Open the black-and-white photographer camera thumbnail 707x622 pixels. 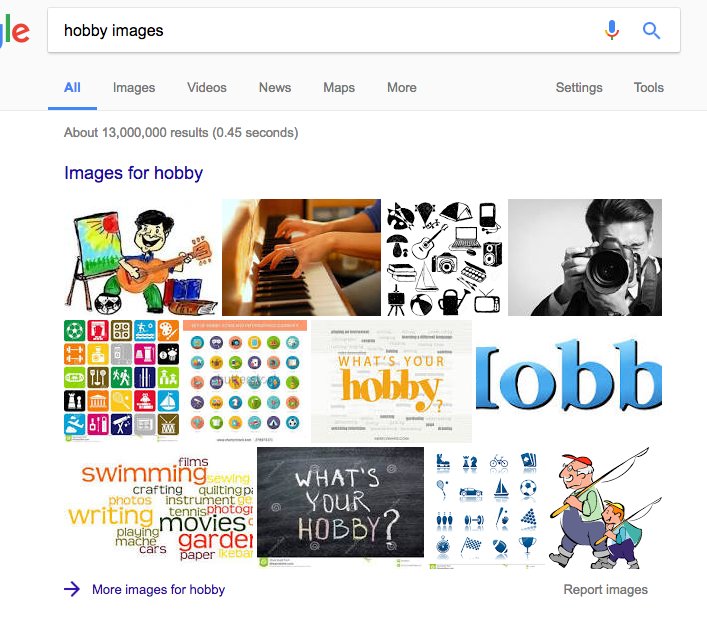(x=585, y=257)
